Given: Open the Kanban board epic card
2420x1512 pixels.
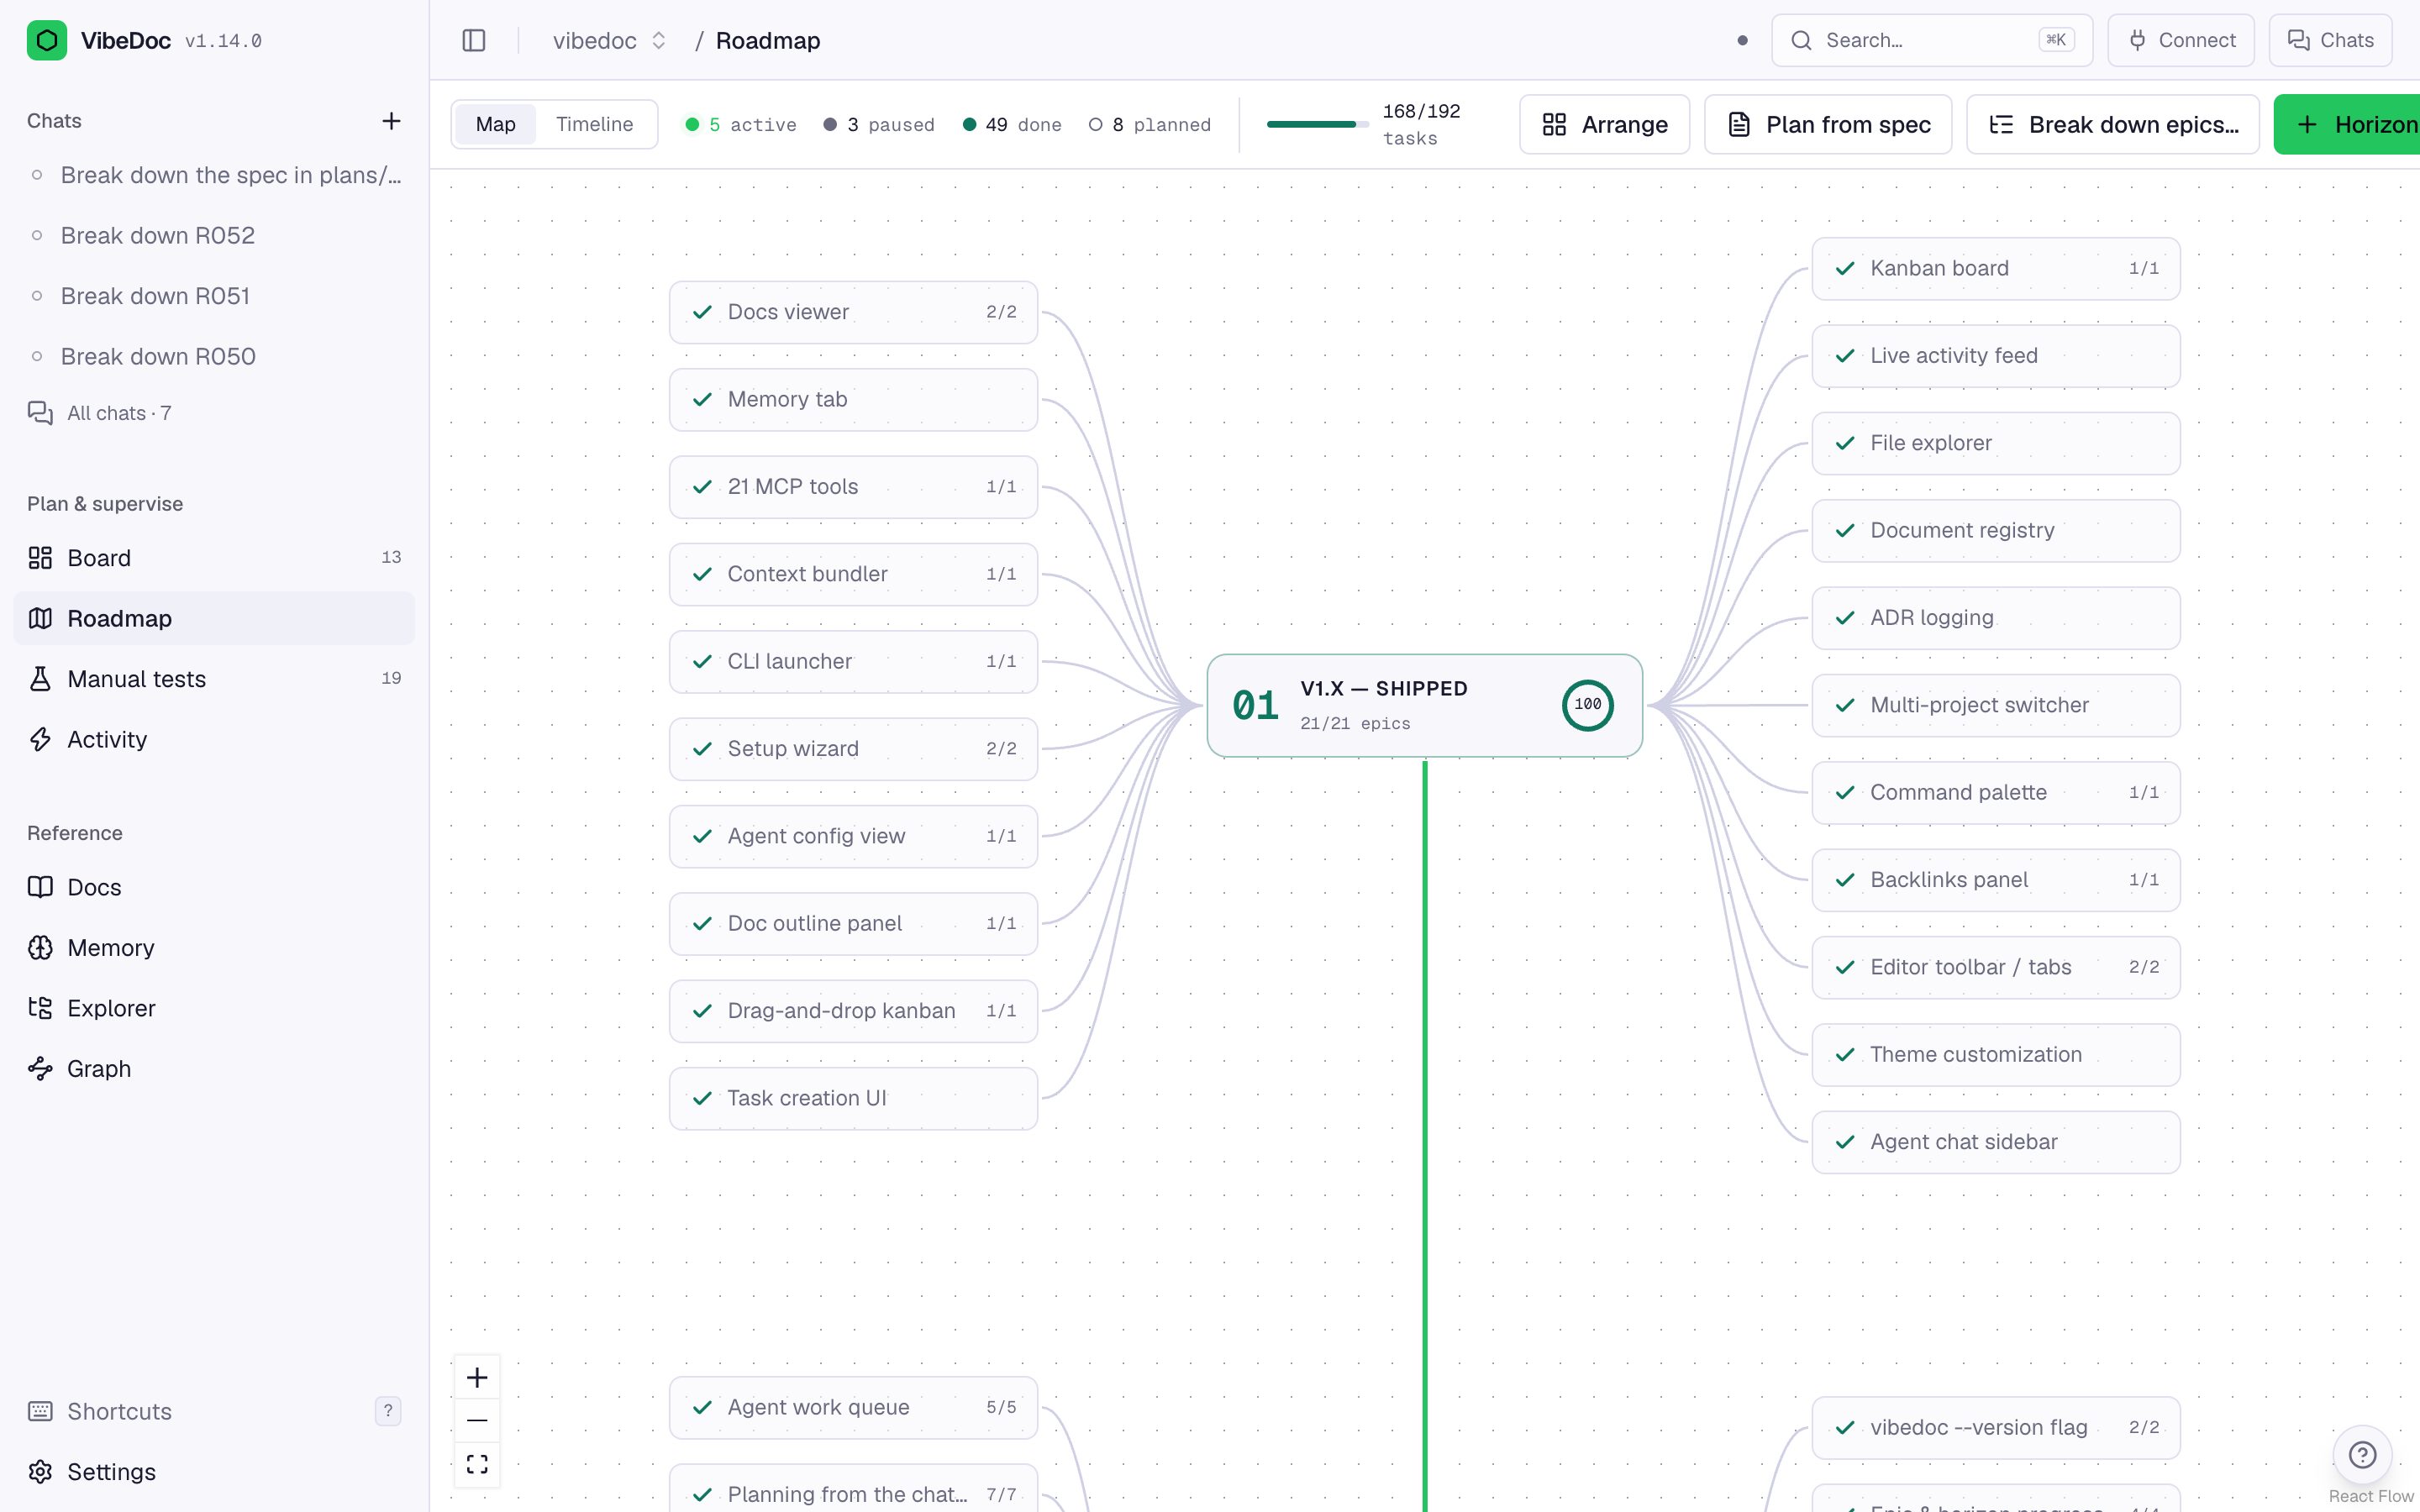Looking at the screenshot, I should pyautogui.click(x=1995, y=268).
